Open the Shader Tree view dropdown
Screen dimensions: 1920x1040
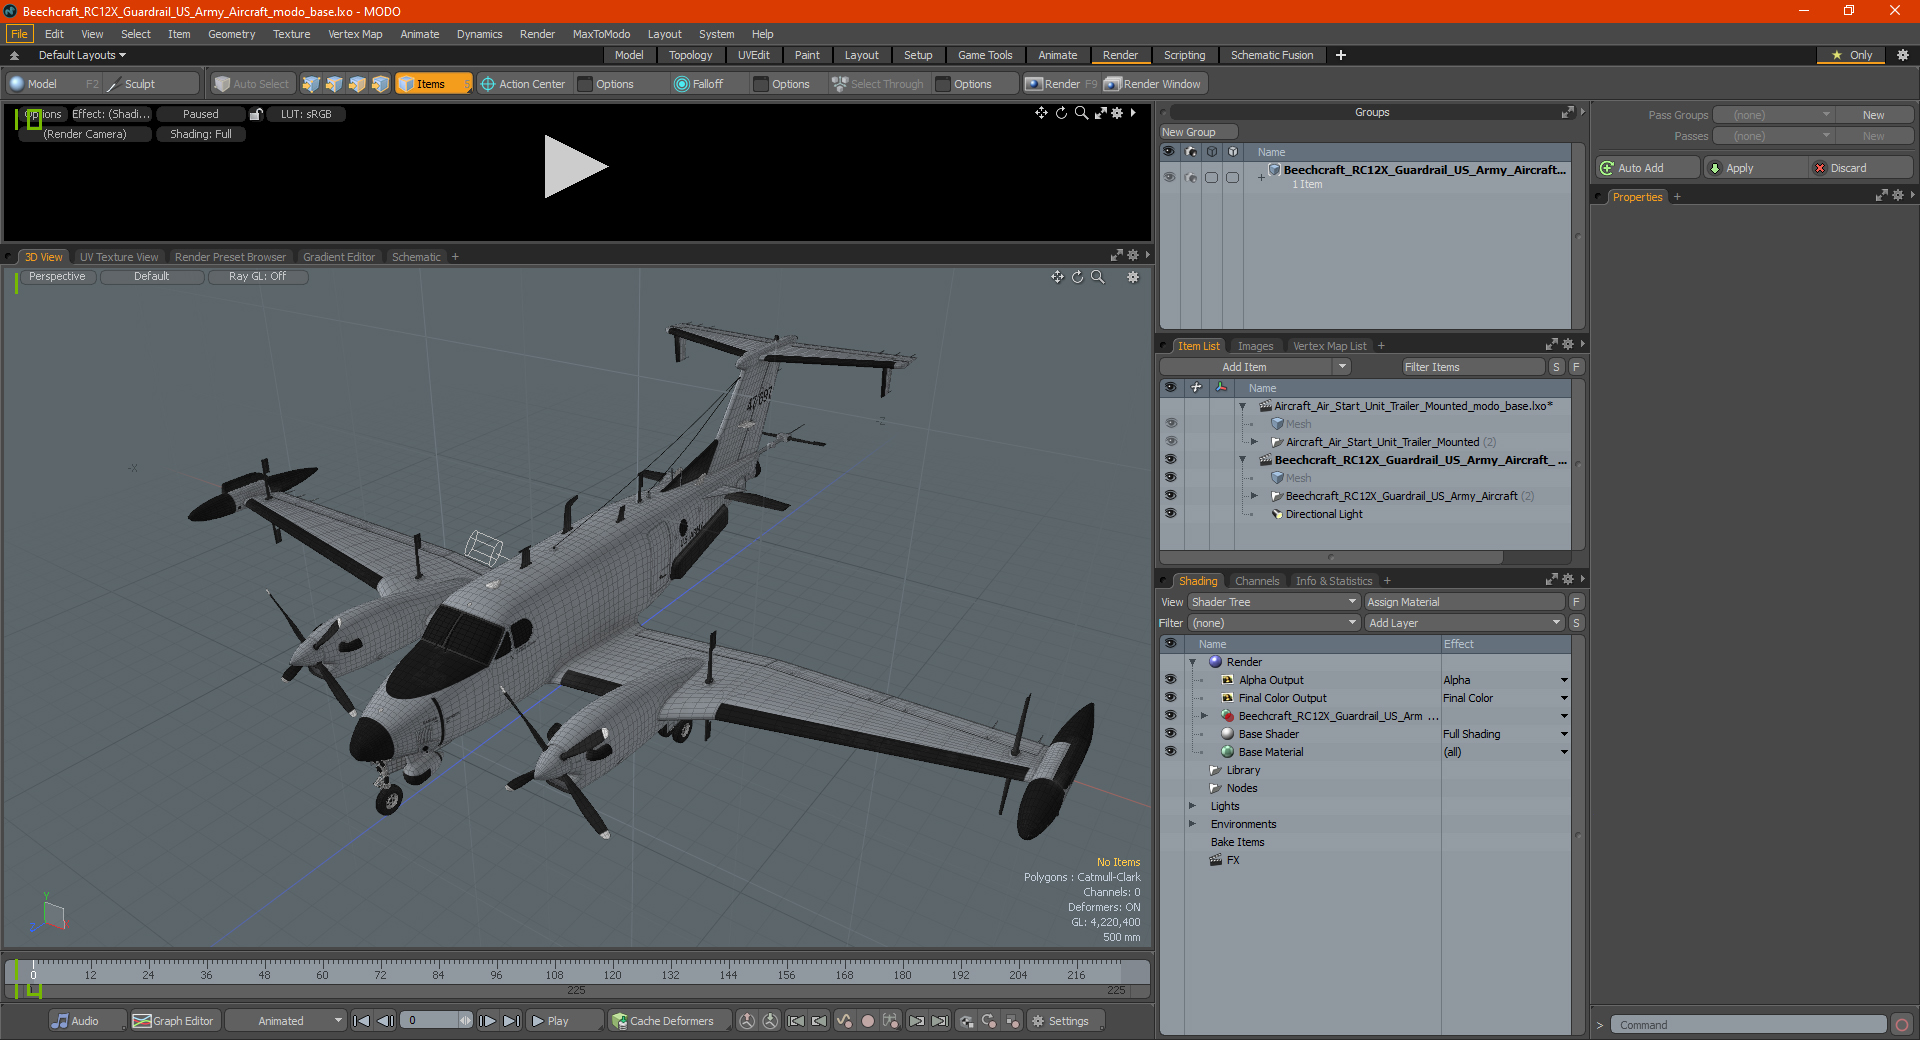pyautogui.click(x=1274, y=602)
